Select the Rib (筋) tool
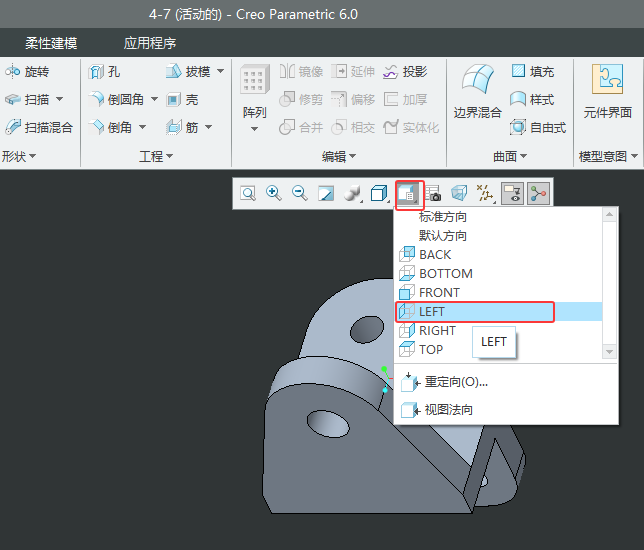The width and height of the screenshot is (644, 550). (182, 127)
